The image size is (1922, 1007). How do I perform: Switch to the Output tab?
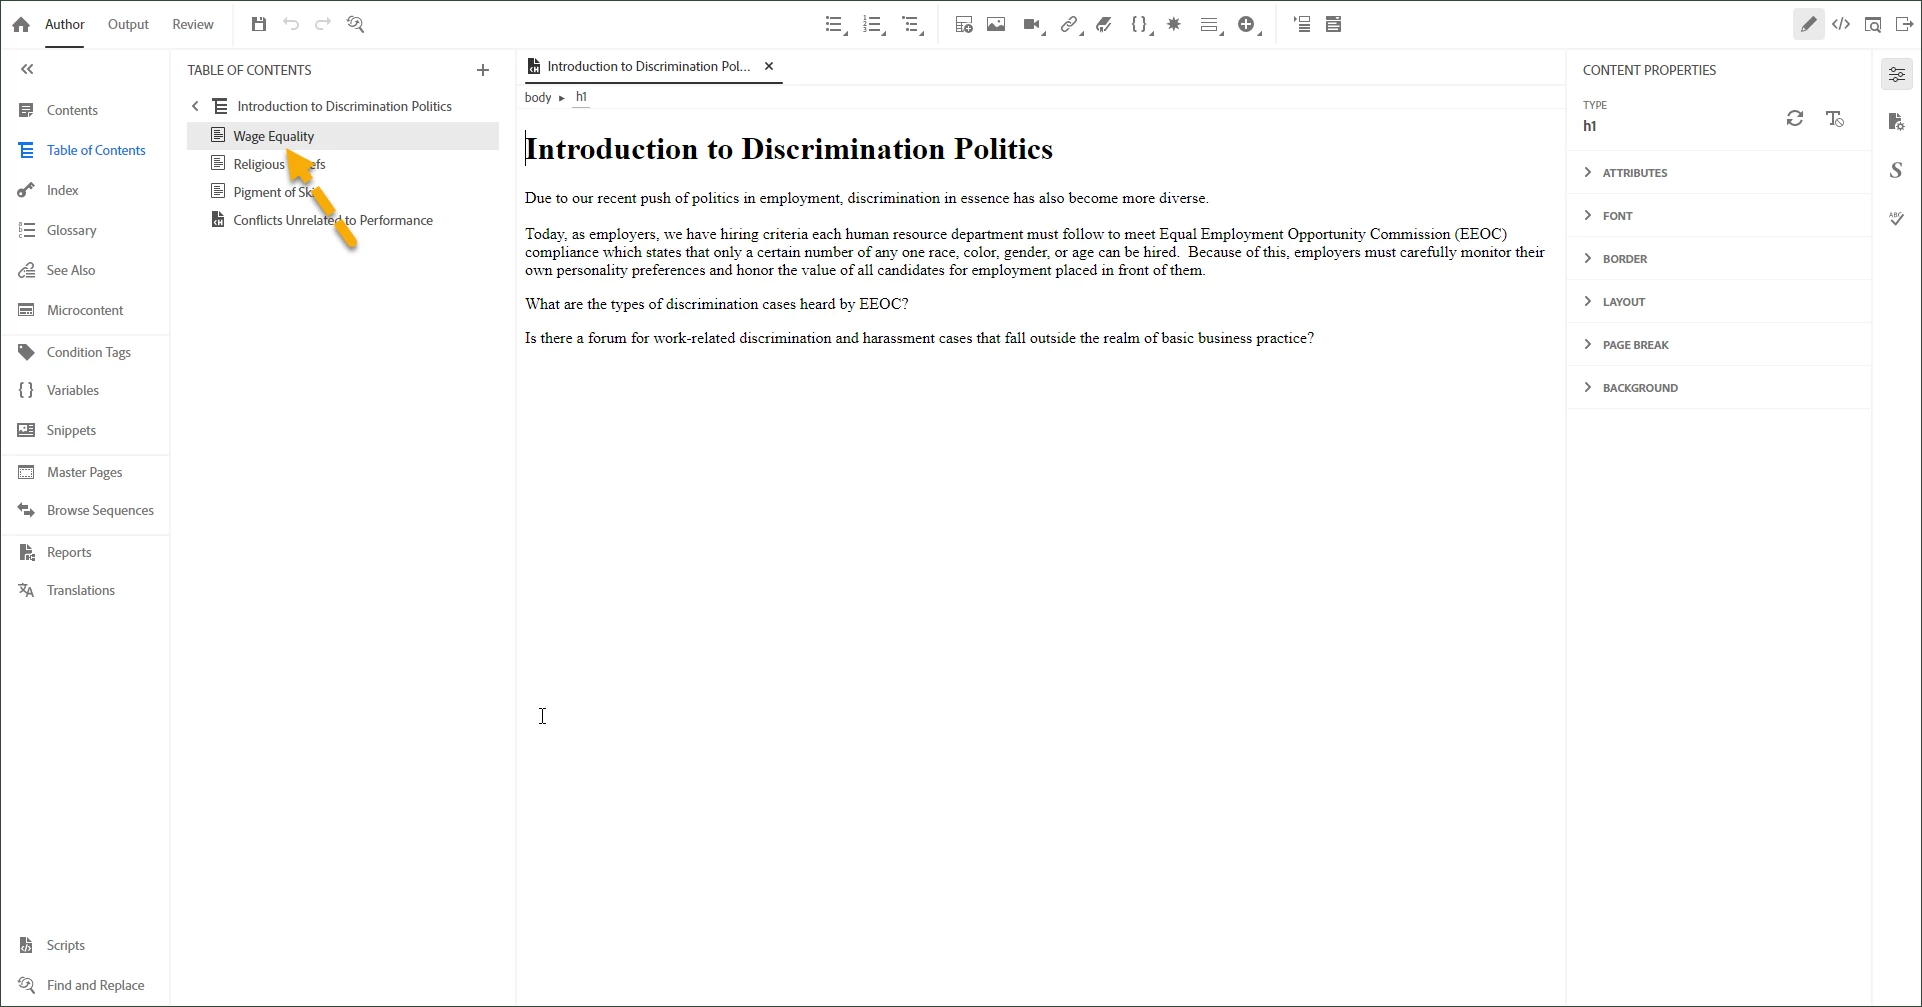[128, 24]
